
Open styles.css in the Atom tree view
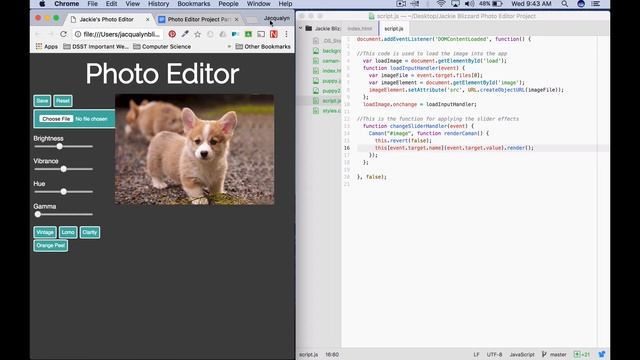pos(327,111)
